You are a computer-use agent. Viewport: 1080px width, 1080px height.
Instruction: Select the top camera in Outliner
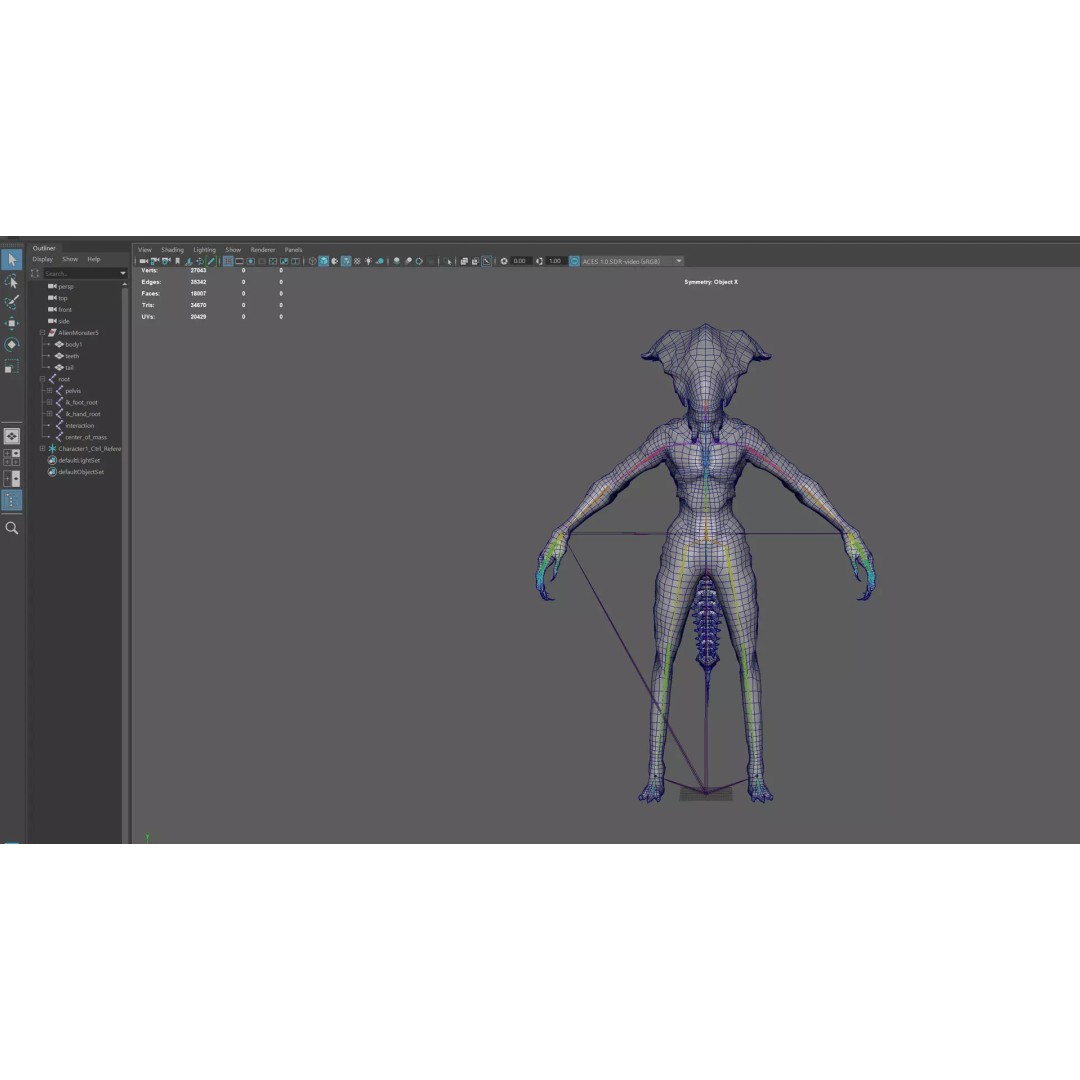[x=58, y=298]
